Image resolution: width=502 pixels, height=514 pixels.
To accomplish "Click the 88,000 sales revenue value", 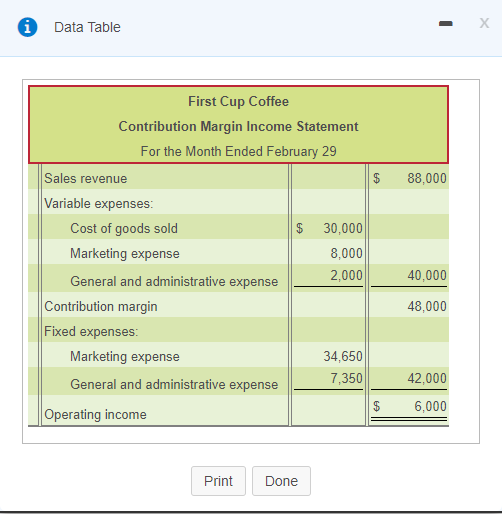I will pos(427,178).
